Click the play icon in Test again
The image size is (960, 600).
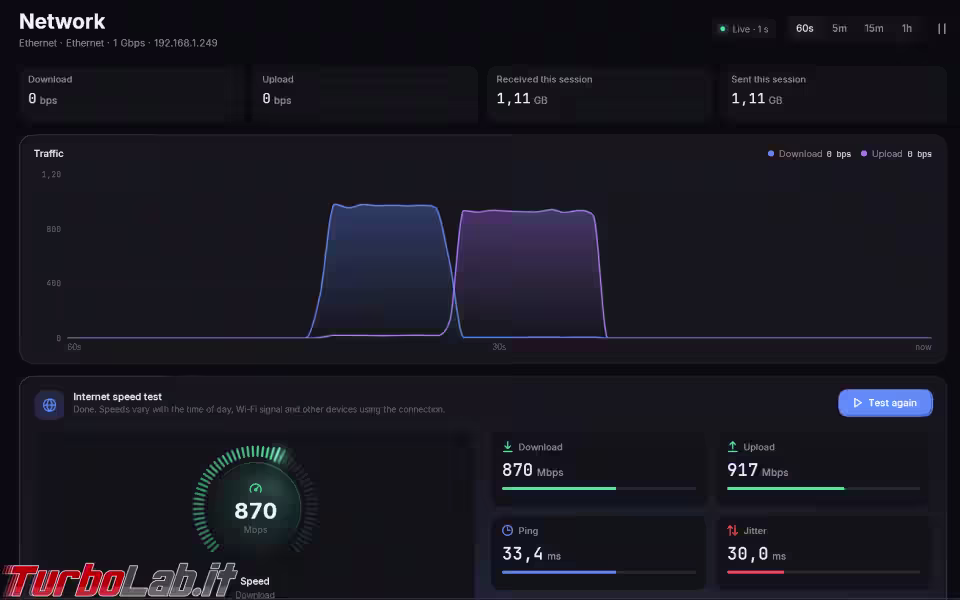[x=857, y=403]
